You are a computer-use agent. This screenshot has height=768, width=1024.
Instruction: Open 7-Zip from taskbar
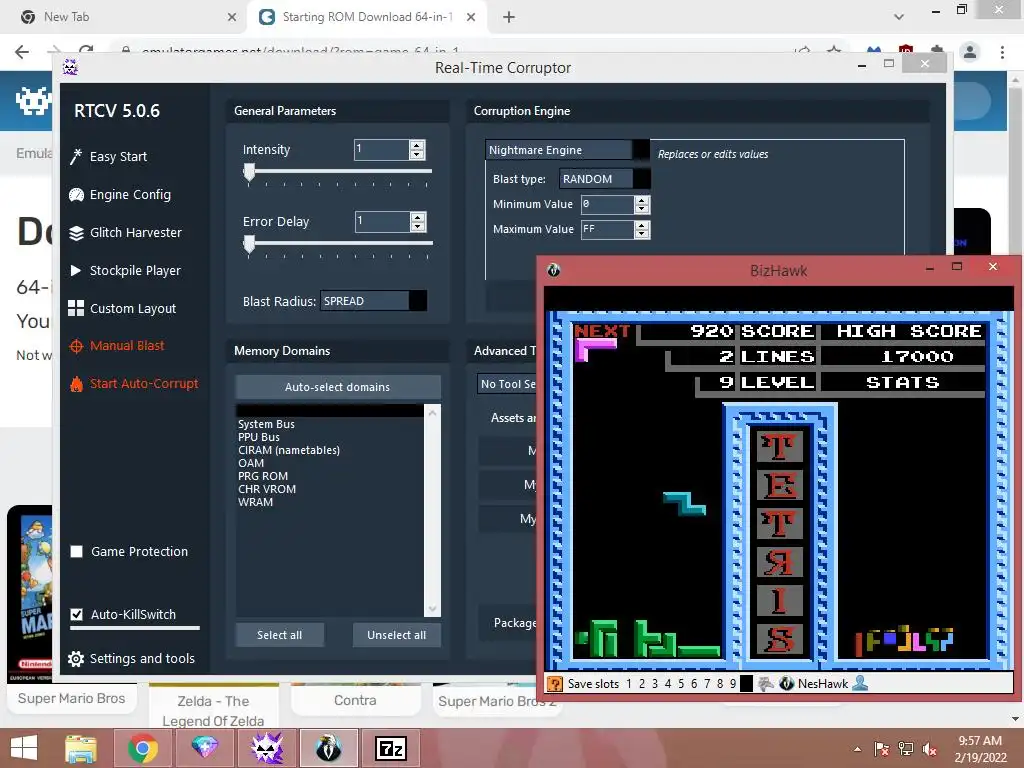pos(391,748)
